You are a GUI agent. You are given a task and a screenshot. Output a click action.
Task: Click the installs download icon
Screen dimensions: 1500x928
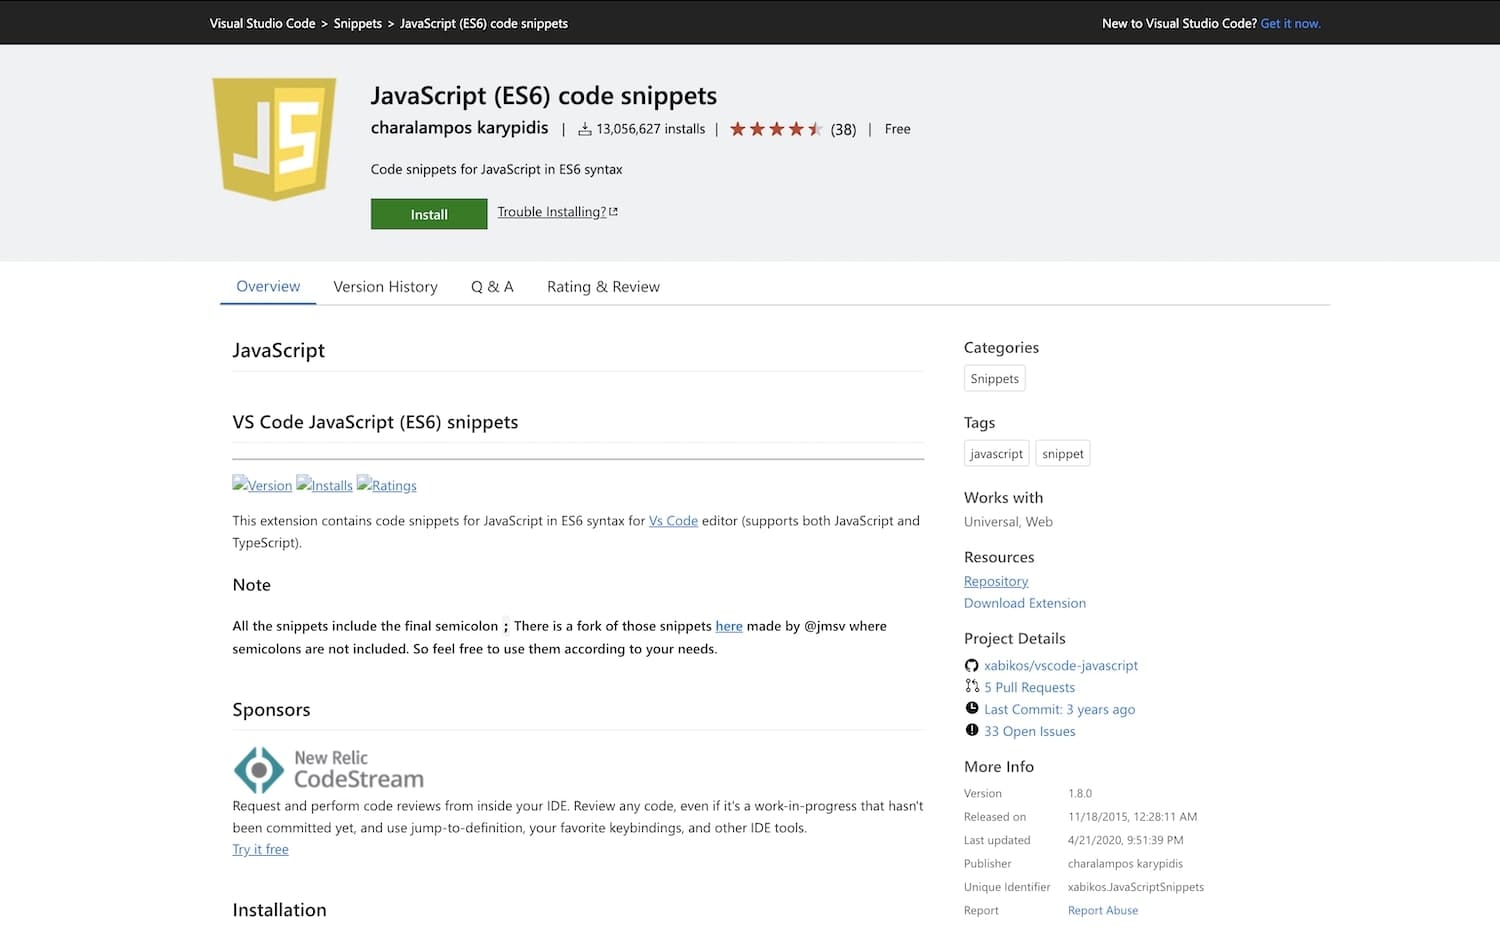pos(584,129)
